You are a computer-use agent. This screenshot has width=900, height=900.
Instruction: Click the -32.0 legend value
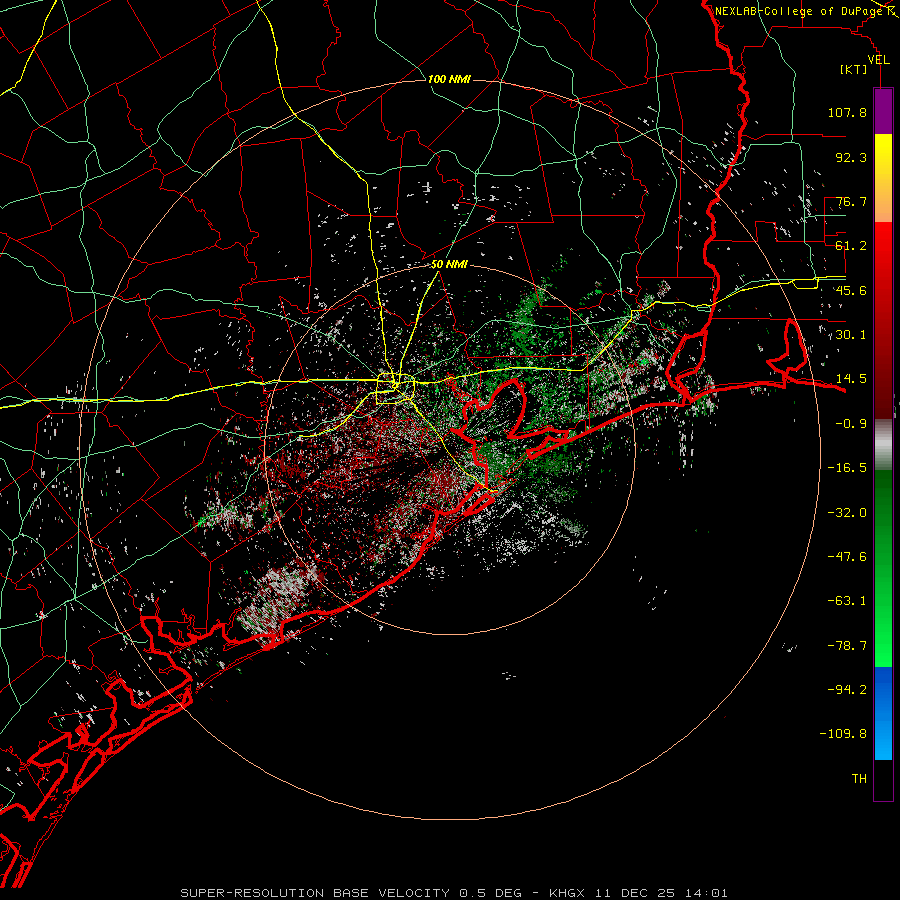(x=847, y=513)
